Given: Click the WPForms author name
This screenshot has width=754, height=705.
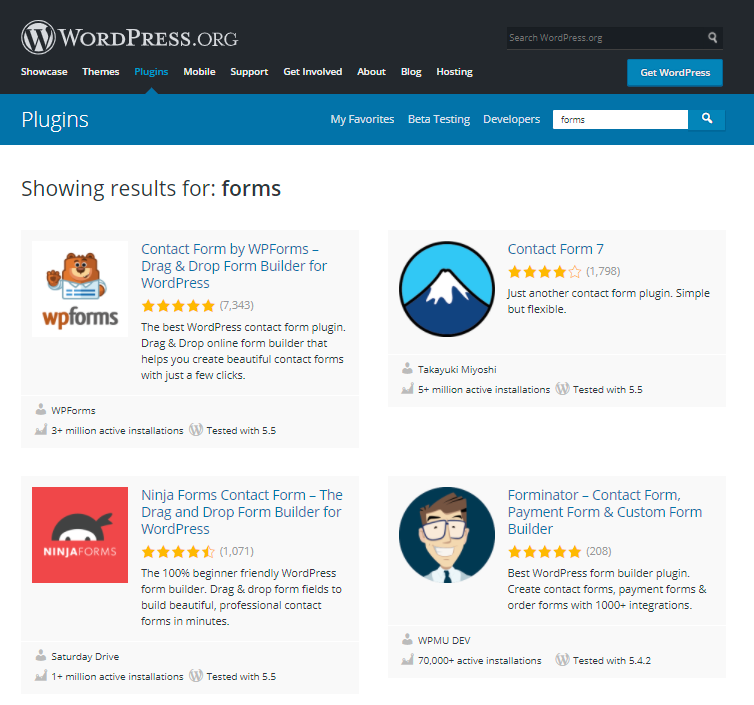Looking at the screenshot, I should coord(74,410).
